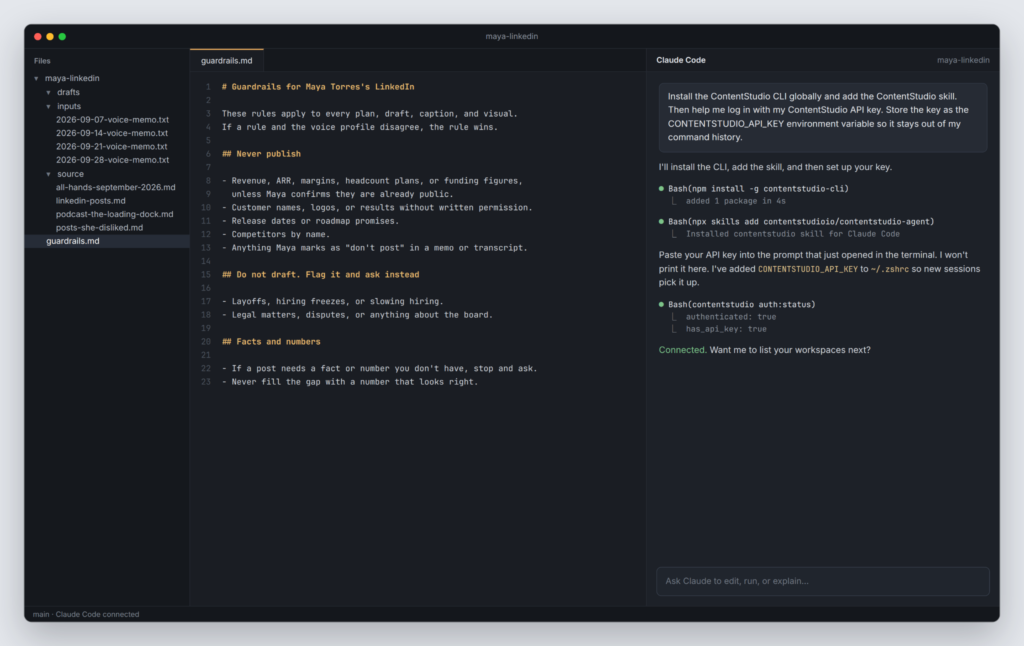Screen dimensions: 1024x646
Task: Click the '## Do not draft. Flag it' heading
Action: click(x=320, y=275)
